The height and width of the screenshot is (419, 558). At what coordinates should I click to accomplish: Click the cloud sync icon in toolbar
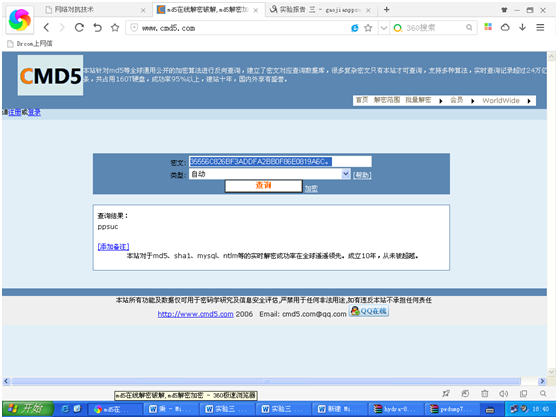pyautogui.click(x=505, y=27)
